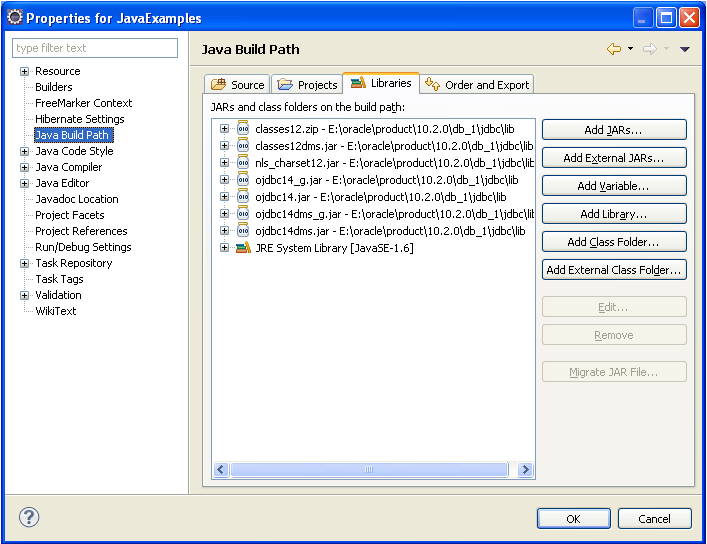Click the Add External JARs... button

click(614, 158)
